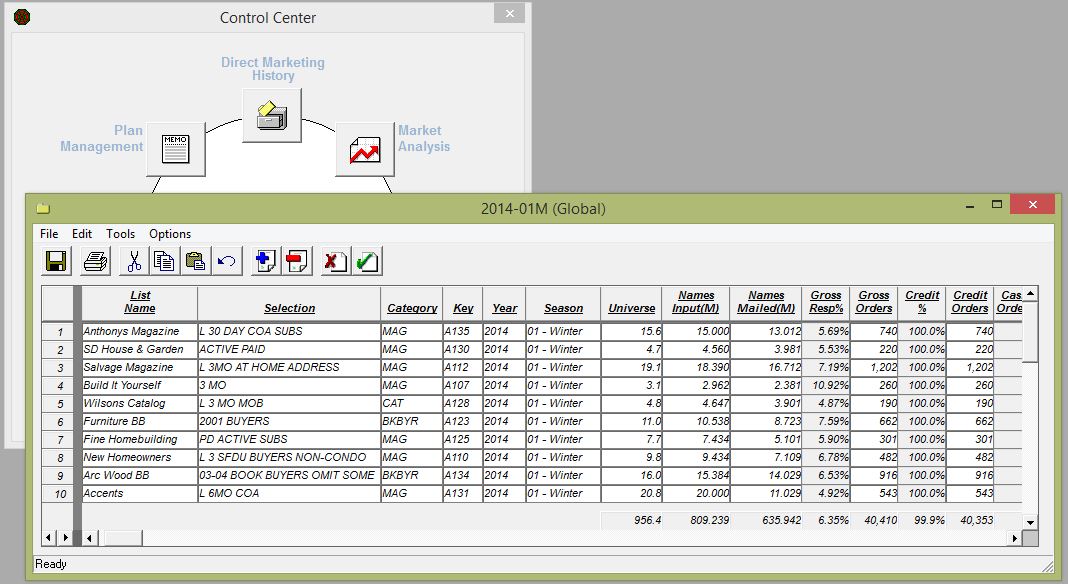Click the vertical scrollbar up arrow

coord(1031,294)
